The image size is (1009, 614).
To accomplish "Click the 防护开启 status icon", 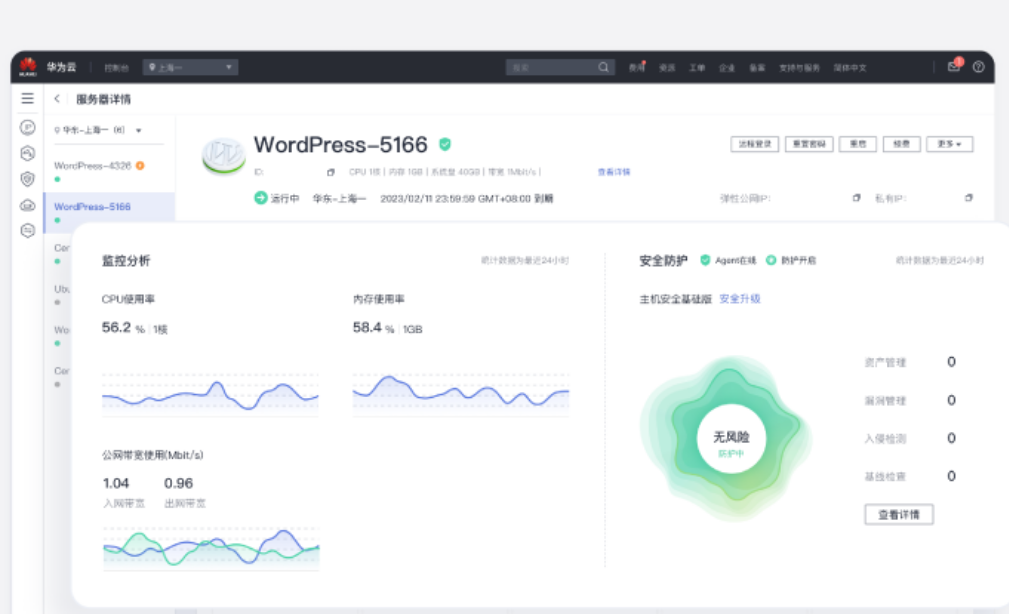I will tap(771, 260).
